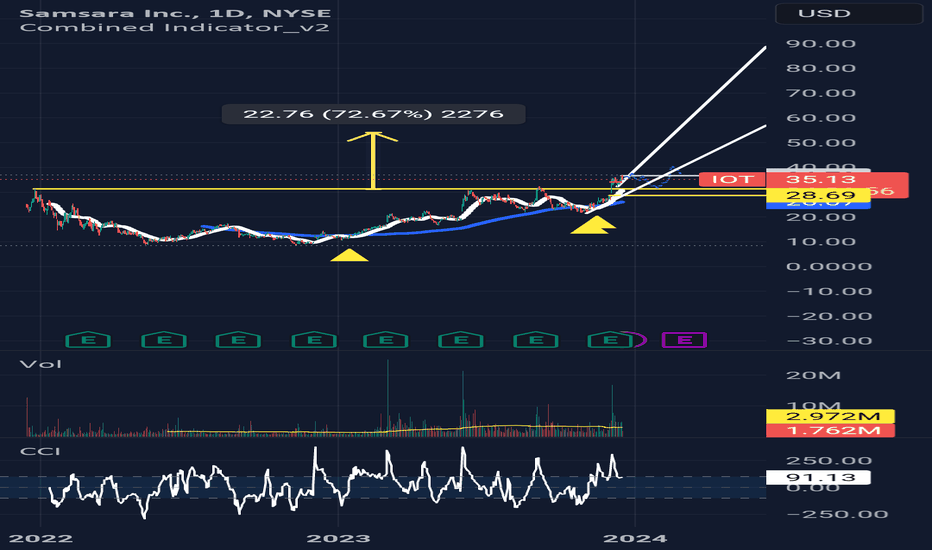Click the green earnings E marker next to the purple one
This screenshot has height=550, width=932.
(610, 340)
